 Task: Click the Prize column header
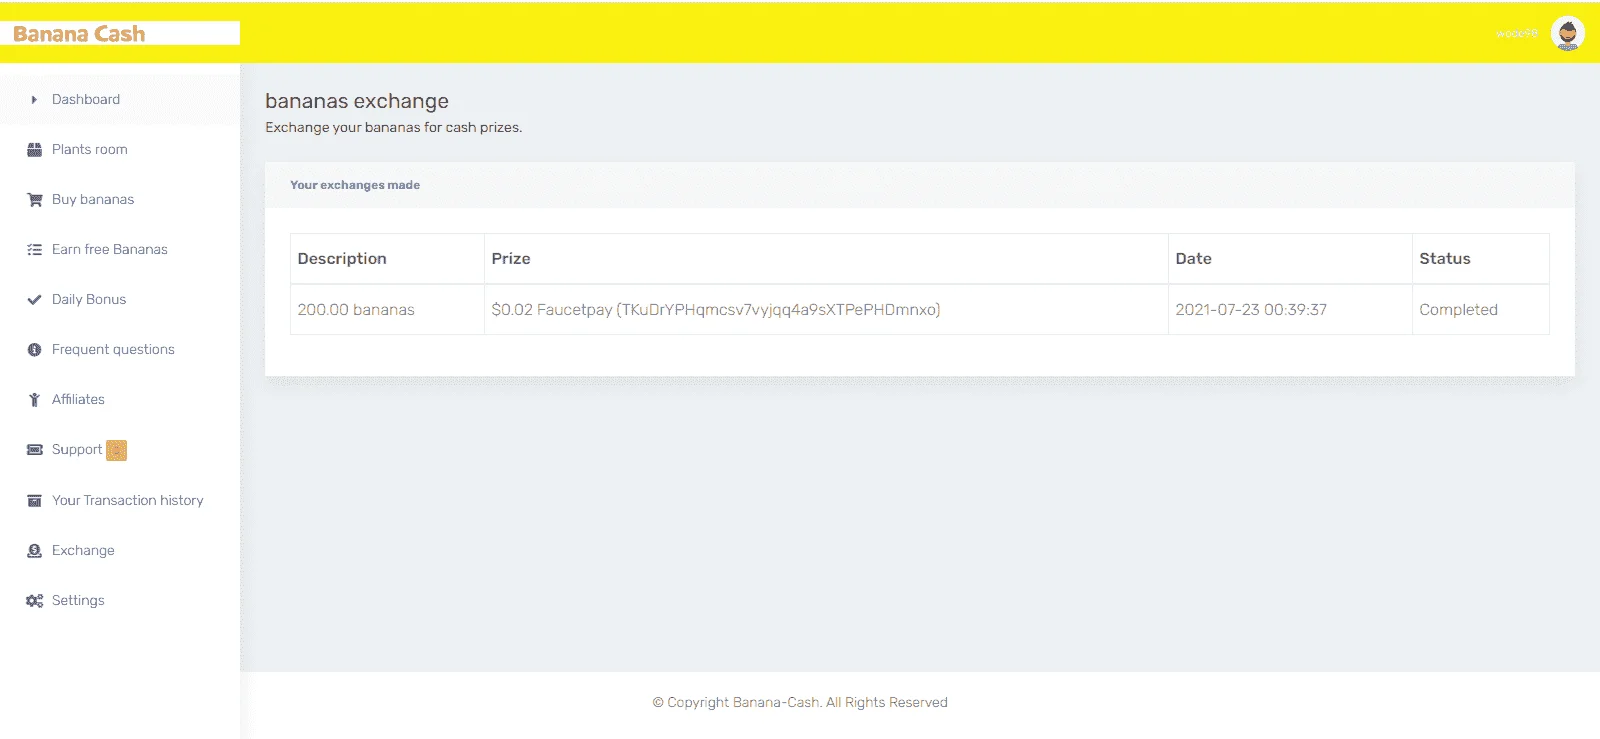[826, 259]
